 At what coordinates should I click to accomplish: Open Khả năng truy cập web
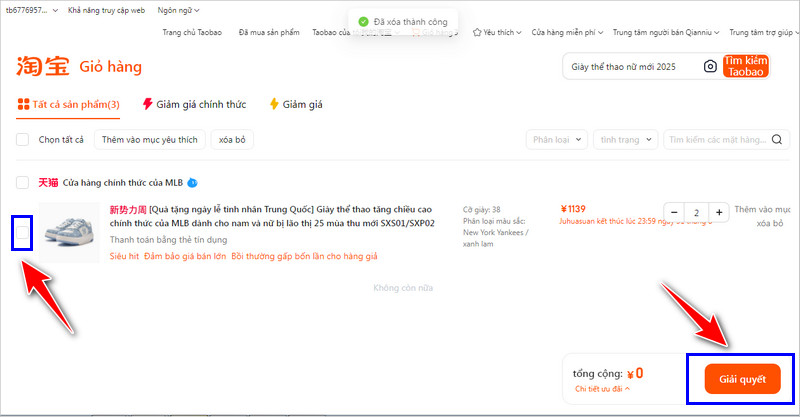click(106, 10)
